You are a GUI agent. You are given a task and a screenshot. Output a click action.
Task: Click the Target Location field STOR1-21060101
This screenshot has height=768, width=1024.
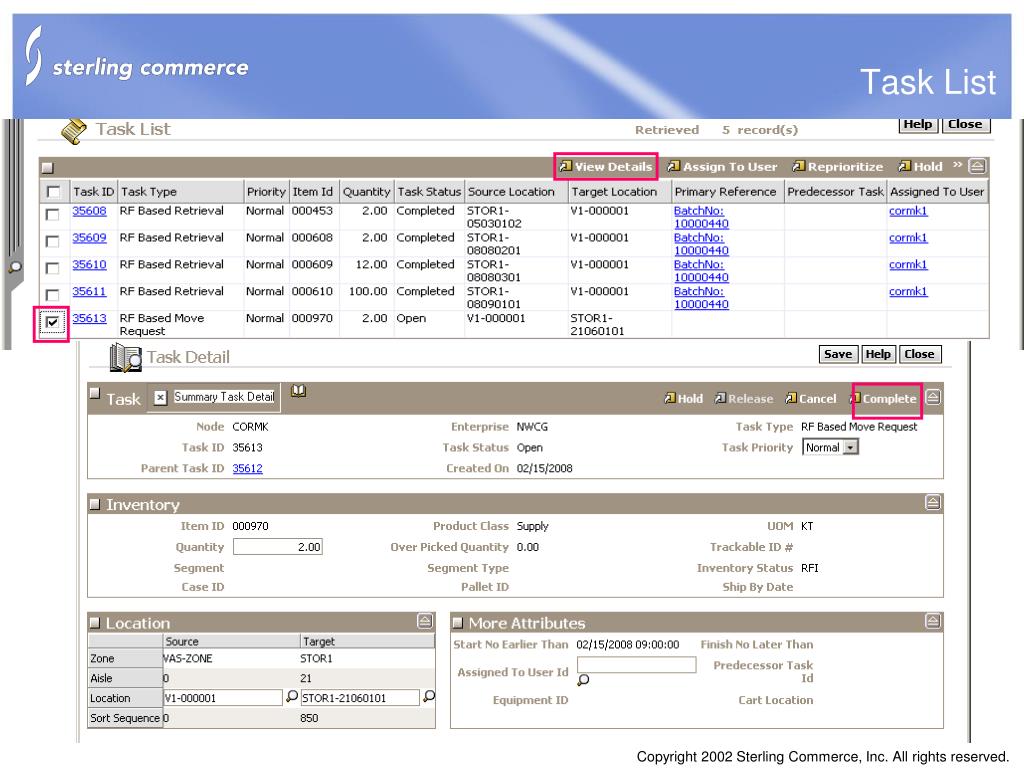point(360,698)
